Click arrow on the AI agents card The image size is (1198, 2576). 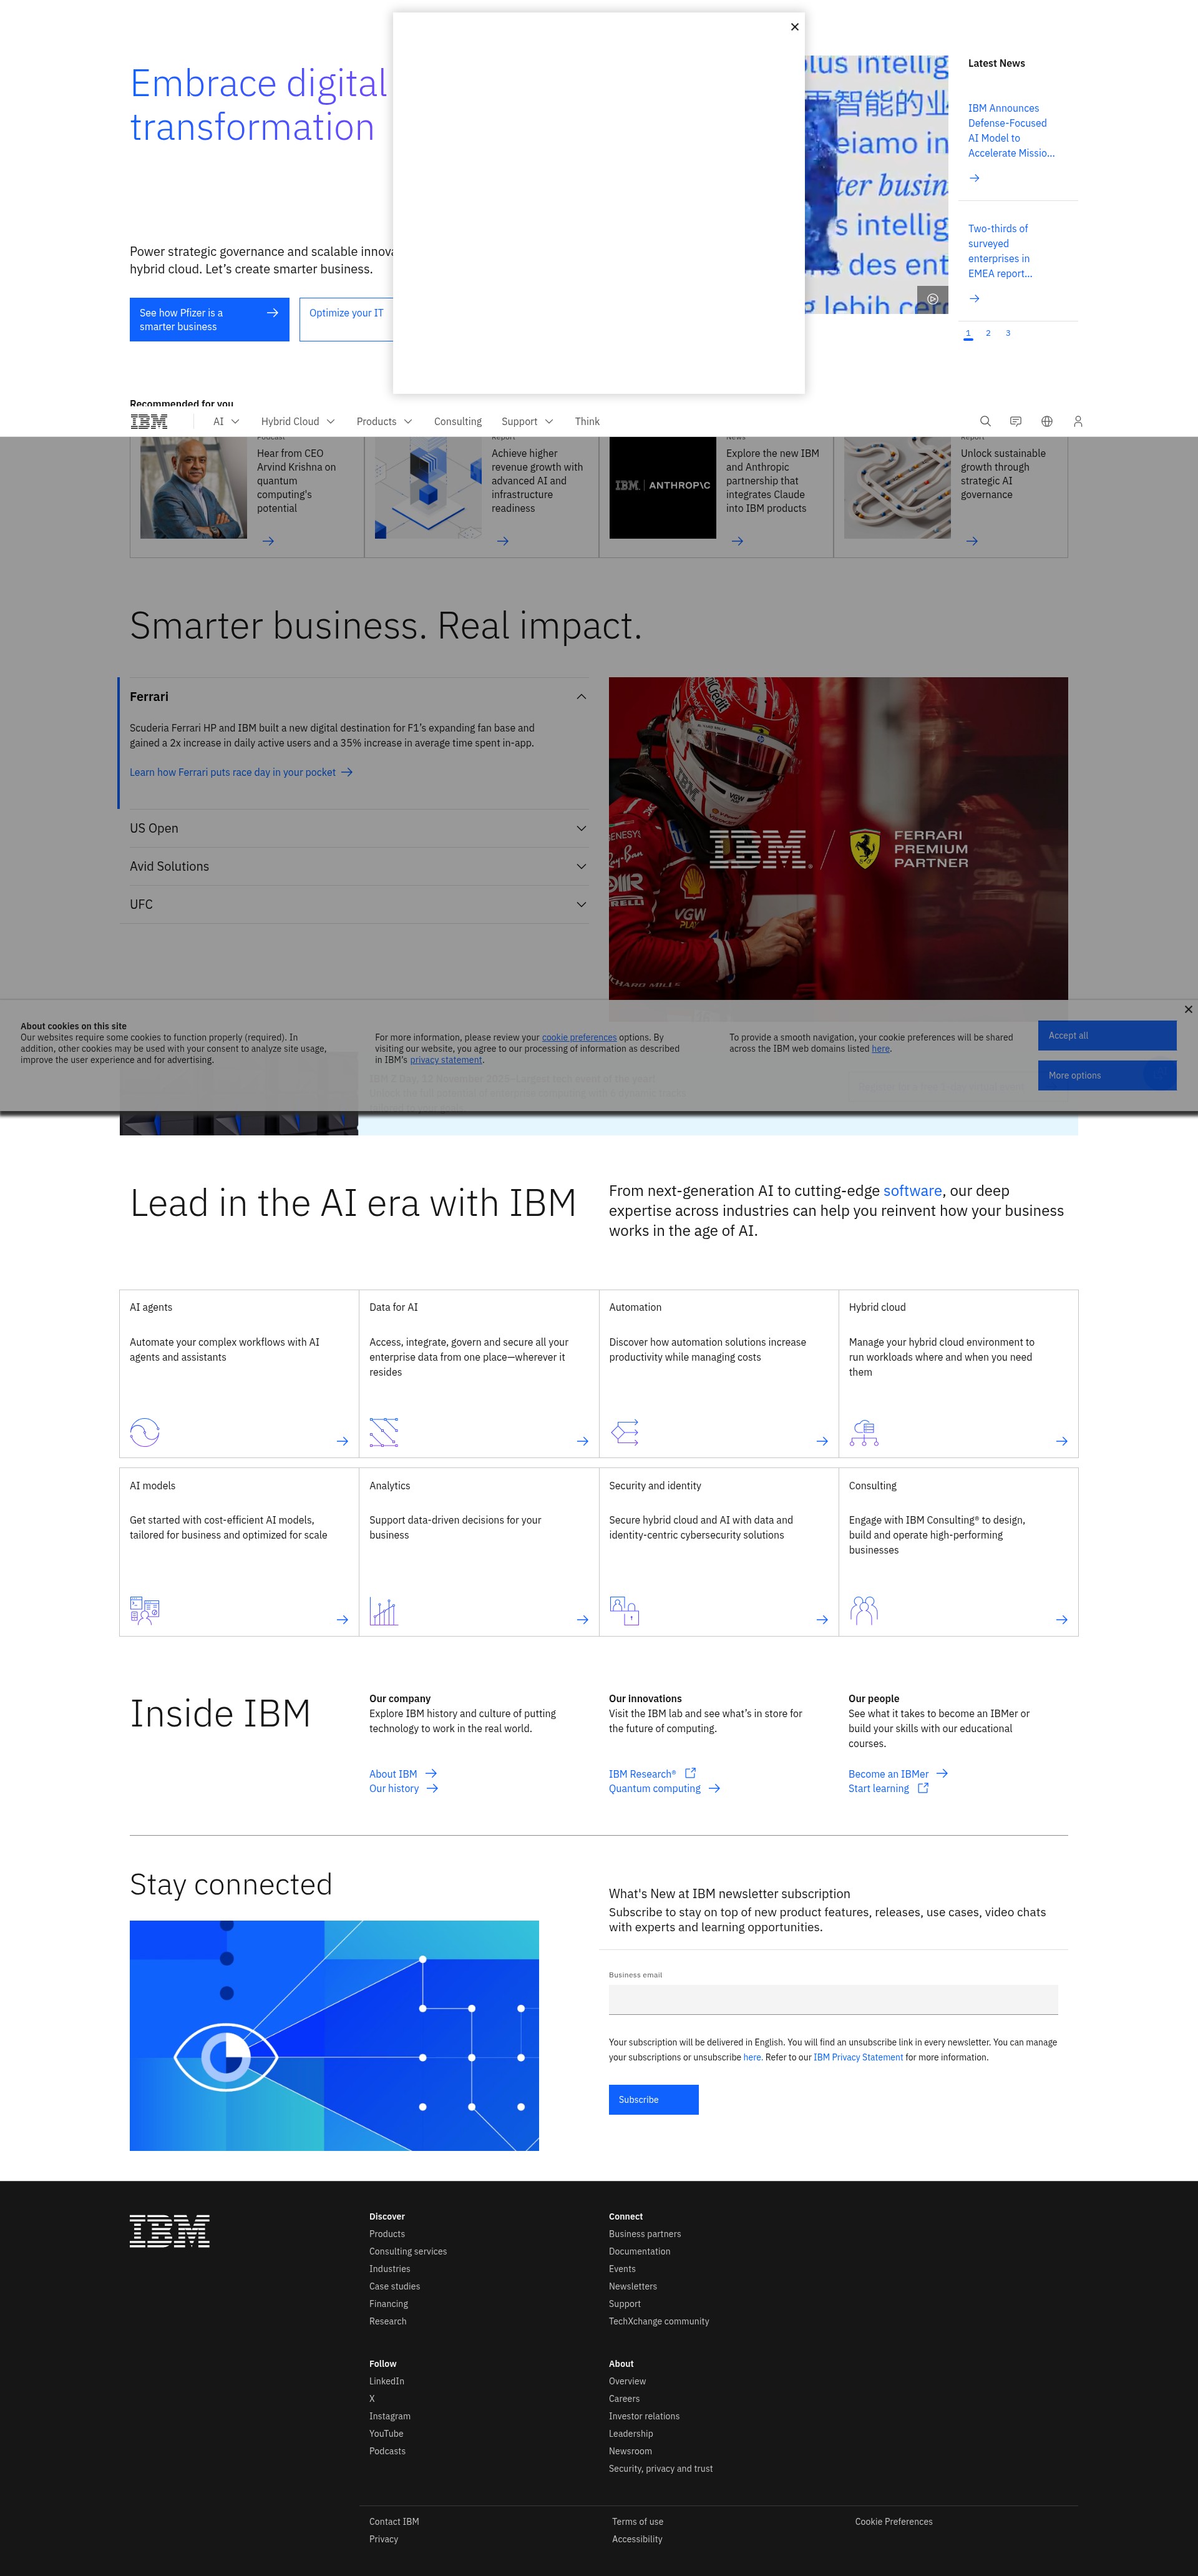342,1441
